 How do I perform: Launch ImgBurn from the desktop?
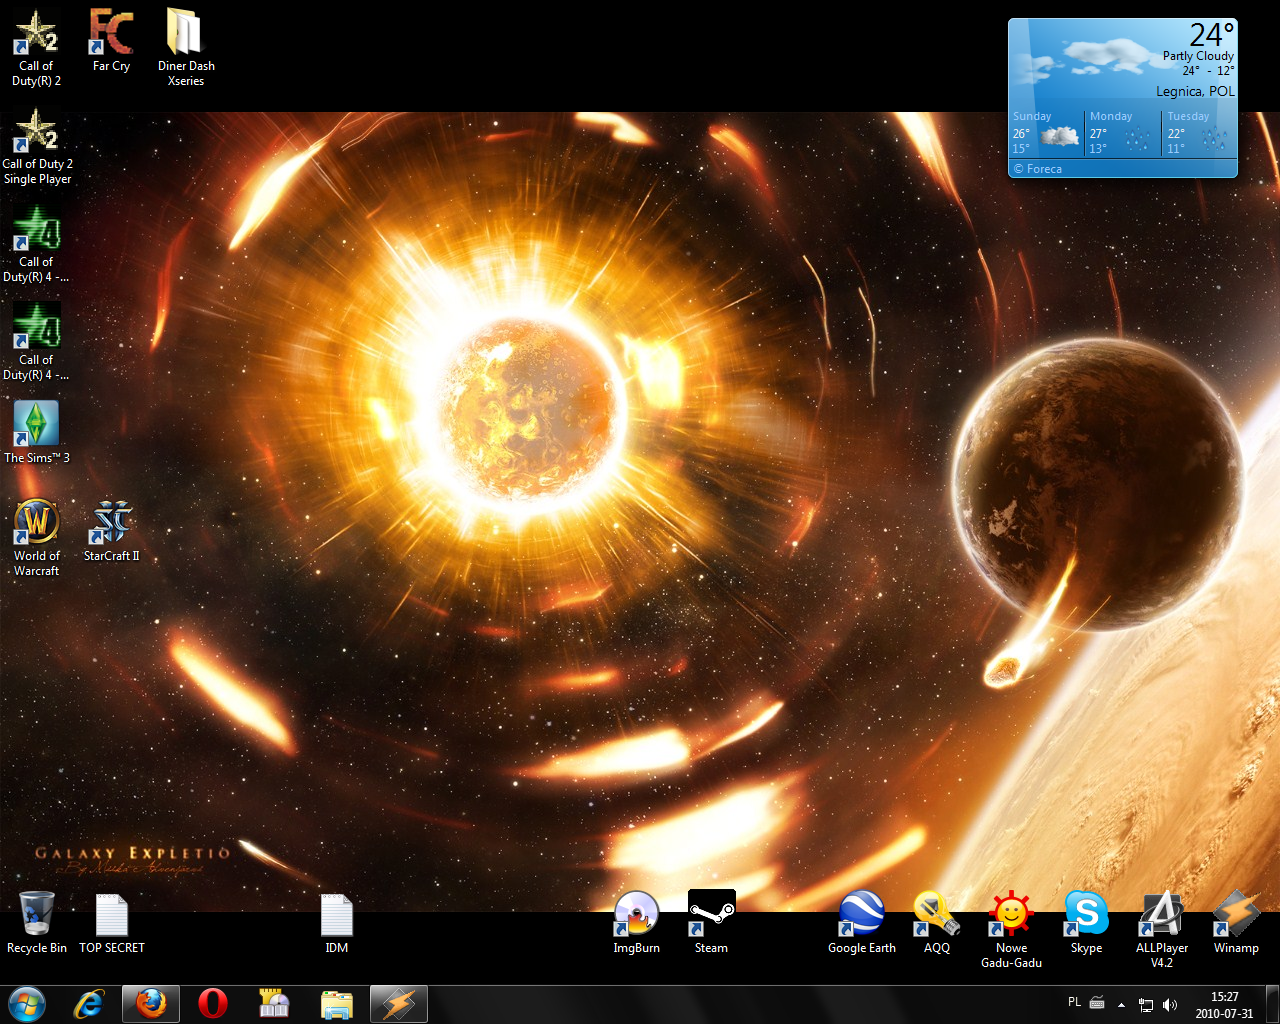tap(636, 922)
